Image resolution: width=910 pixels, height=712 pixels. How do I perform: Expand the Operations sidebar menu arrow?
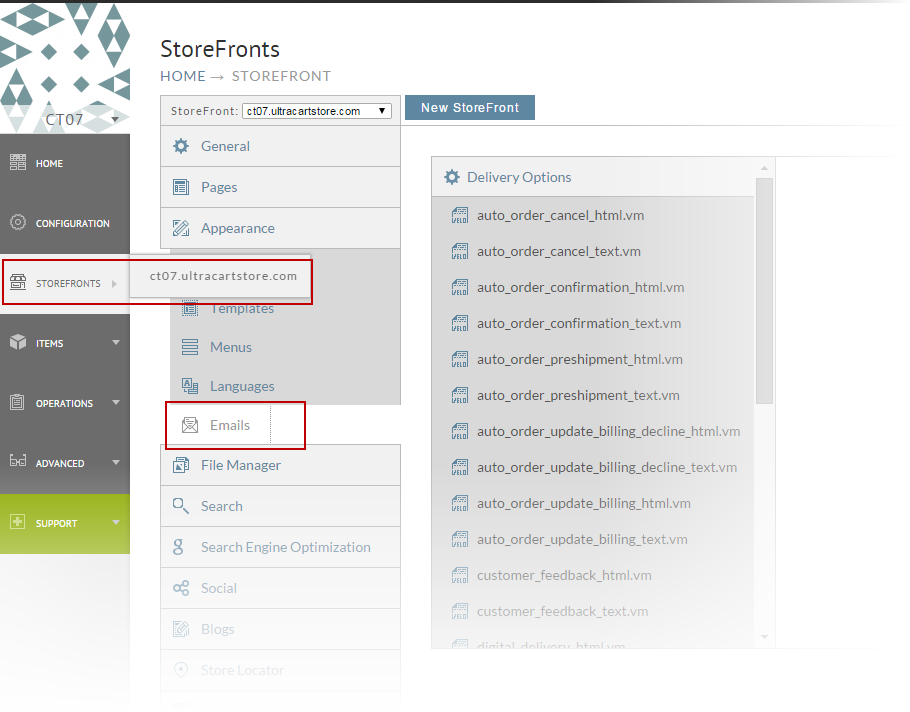point(115,402)
